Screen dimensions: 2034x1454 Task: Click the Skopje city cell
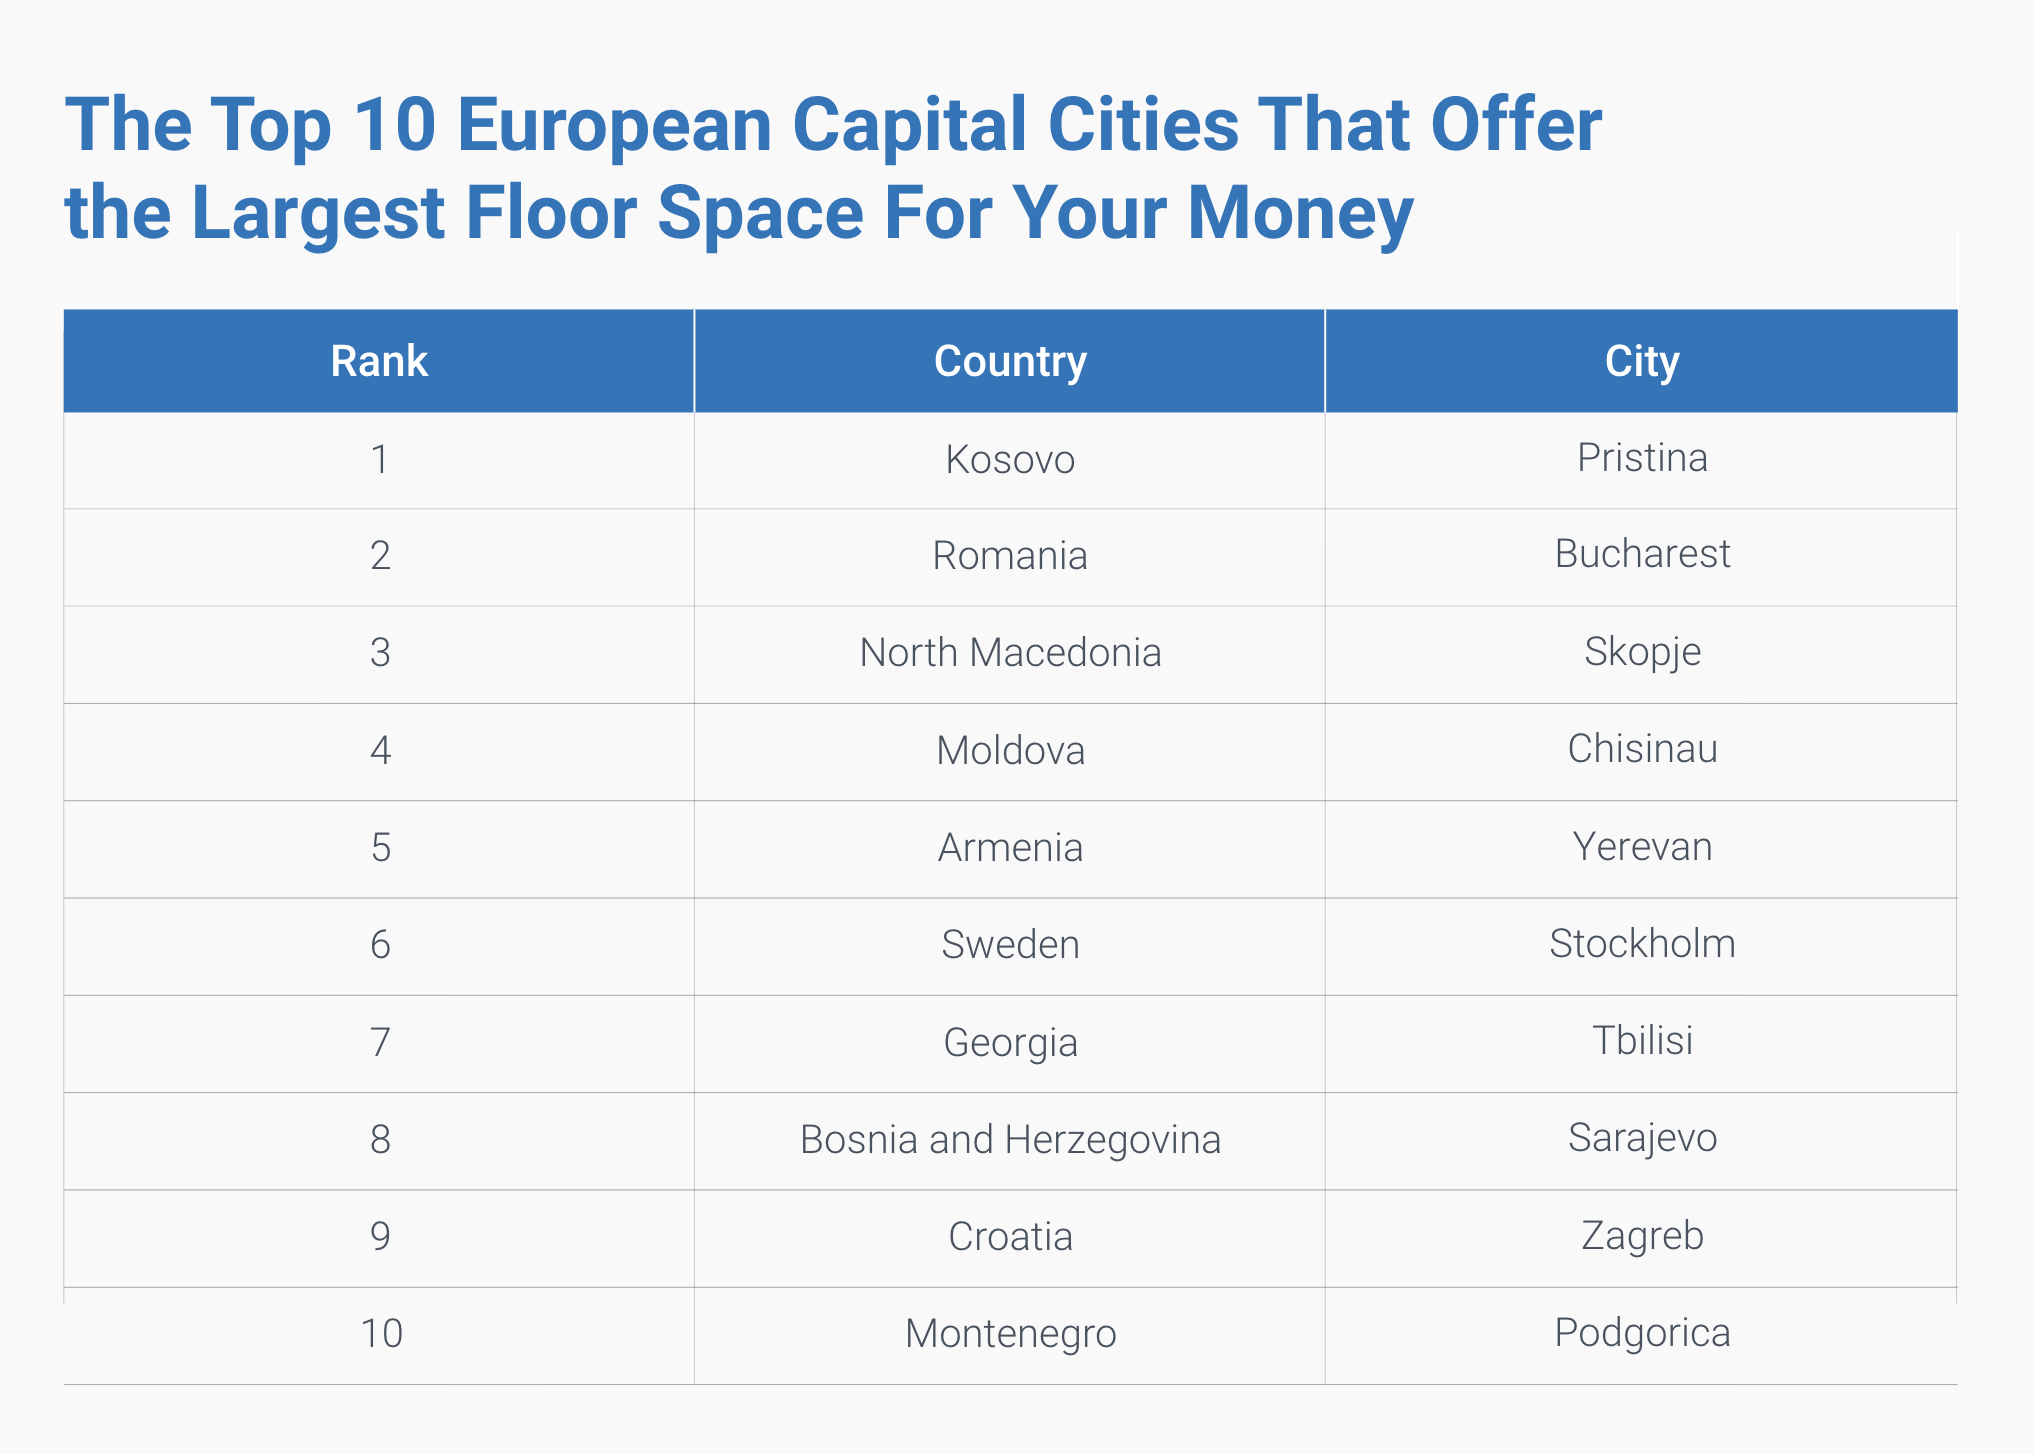[1642, 652]
